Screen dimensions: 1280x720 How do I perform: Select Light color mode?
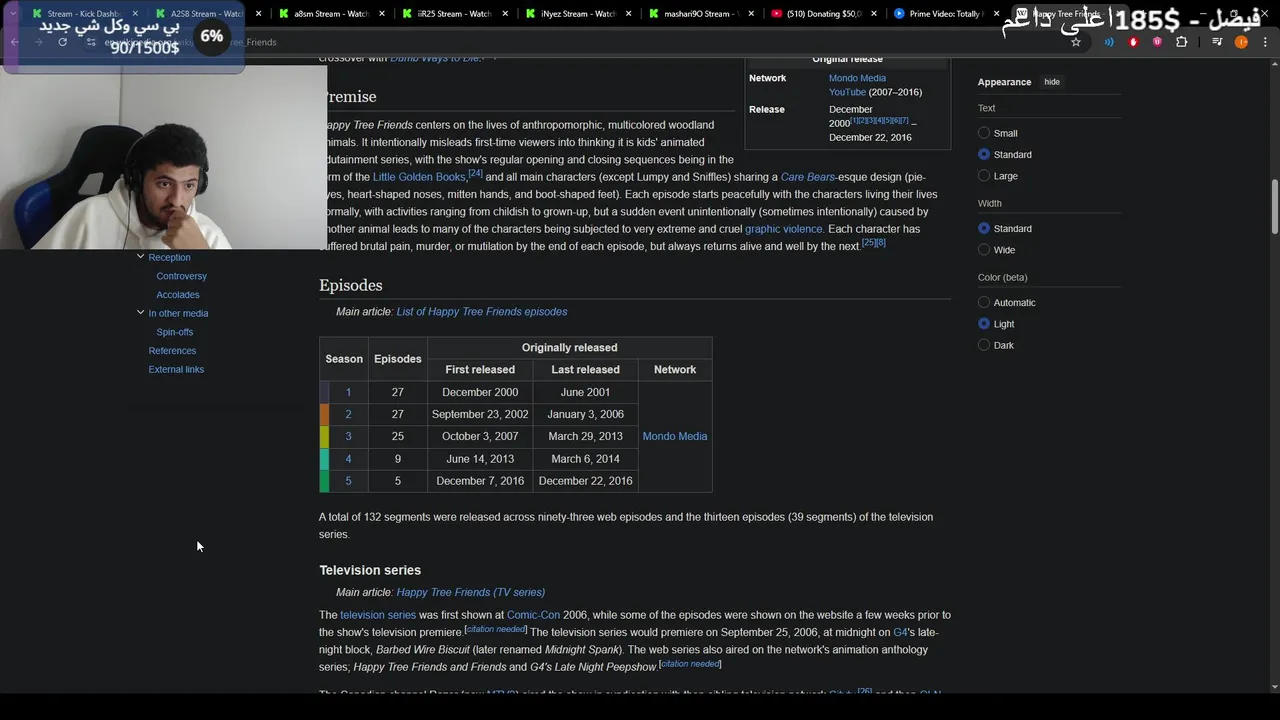pyautogui.click(x=984, y=324)
